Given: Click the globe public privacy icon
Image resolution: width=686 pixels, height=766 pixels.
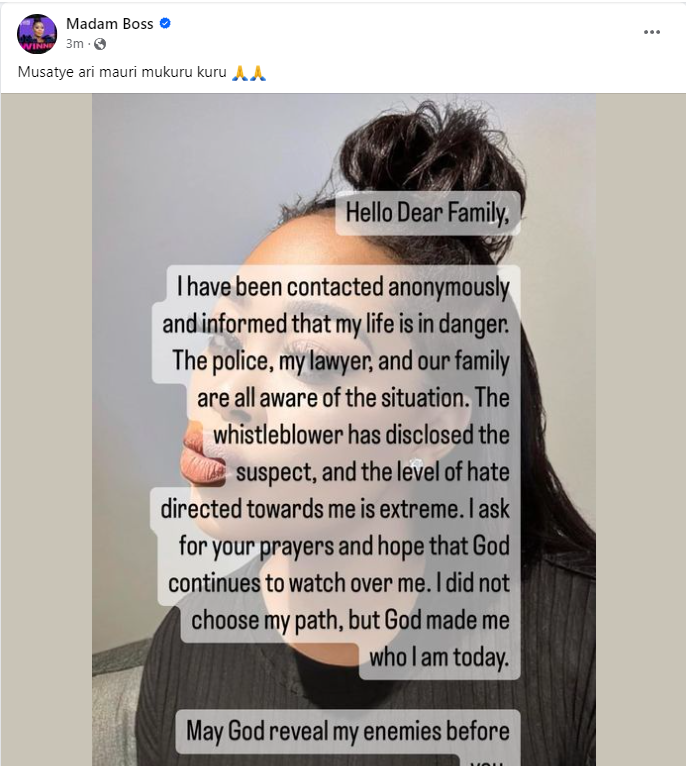Looking at the screenshot, I should pyautogui.click(x=100, y=44).
